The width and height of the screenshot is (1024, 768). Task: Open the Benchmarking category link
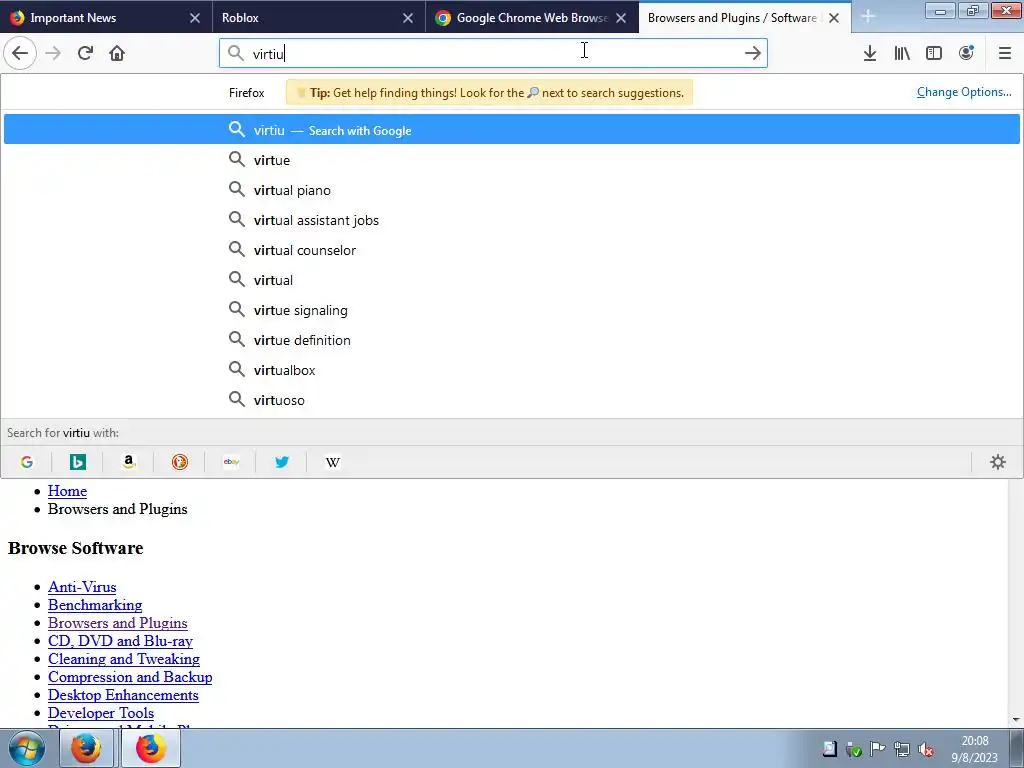[x=95, y=605]
